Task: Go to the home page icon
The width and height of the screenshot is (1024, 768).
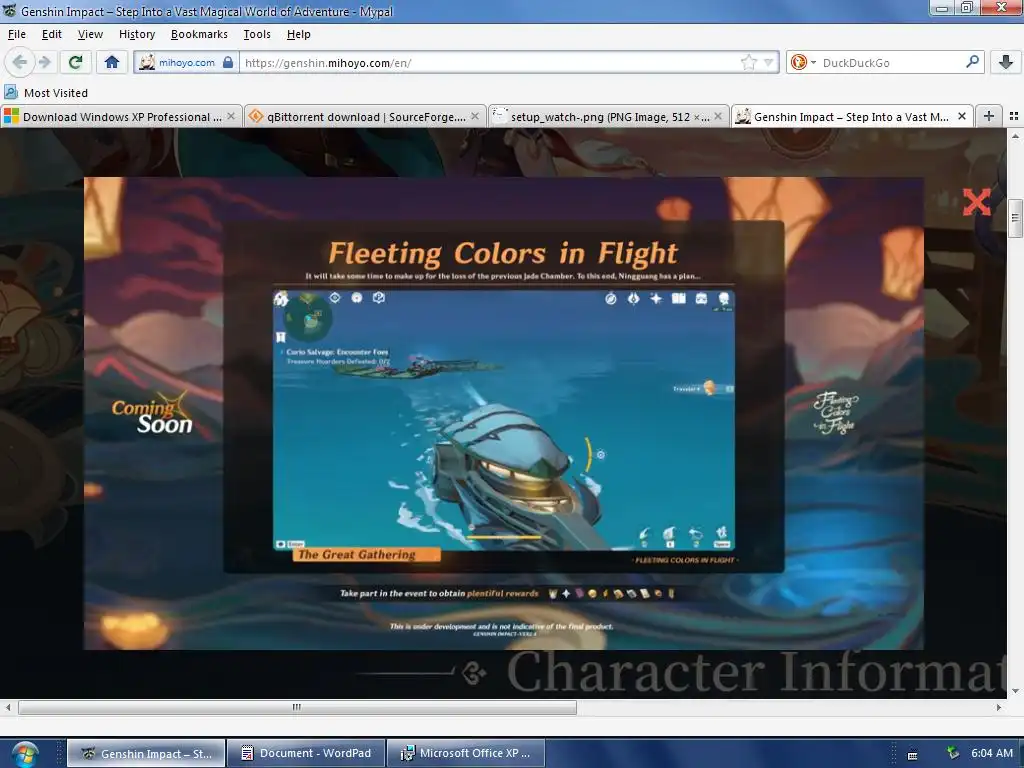Action: (x=112, y=63)
